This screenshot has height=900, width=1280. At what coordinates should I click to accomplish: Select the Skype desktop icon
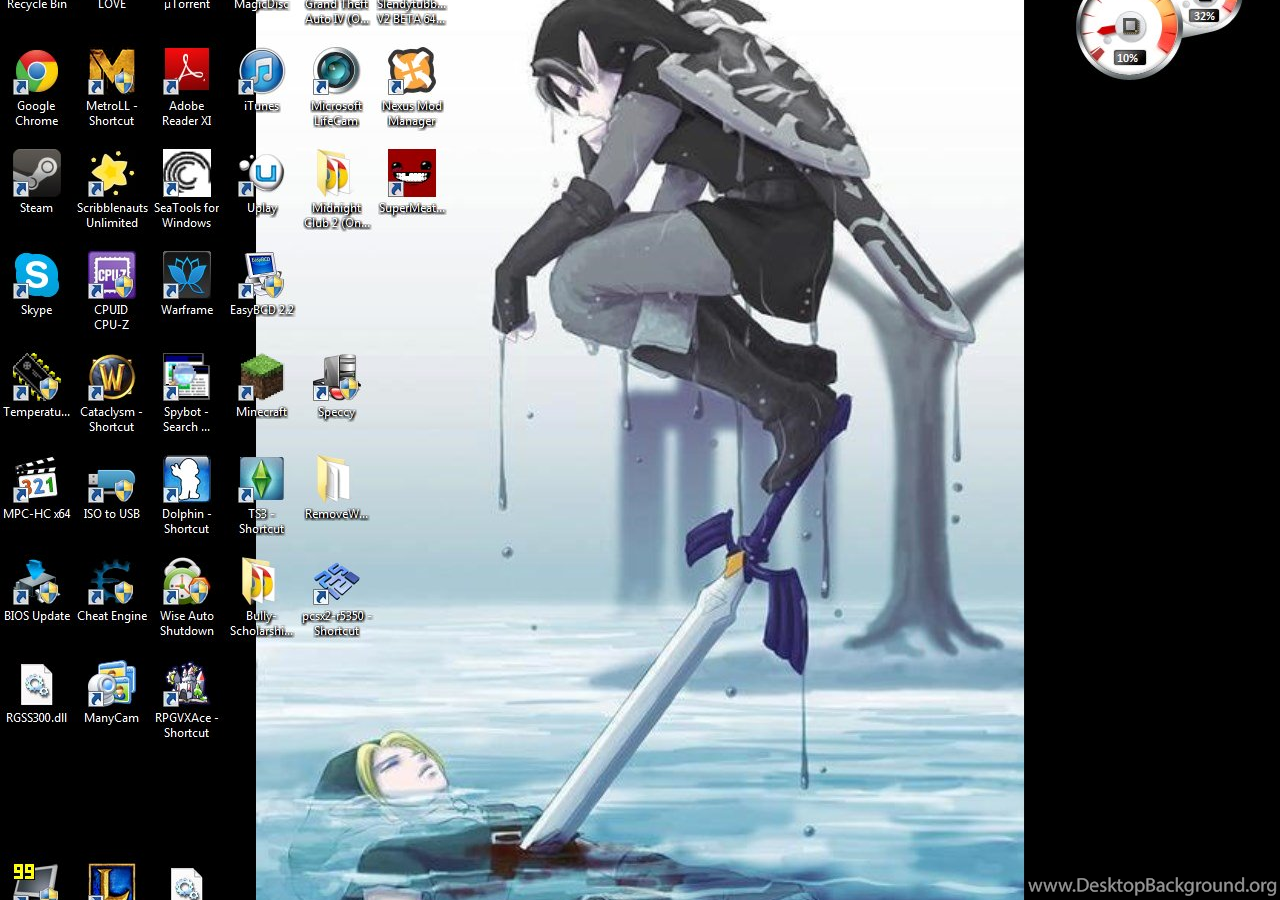pos(36,275)
